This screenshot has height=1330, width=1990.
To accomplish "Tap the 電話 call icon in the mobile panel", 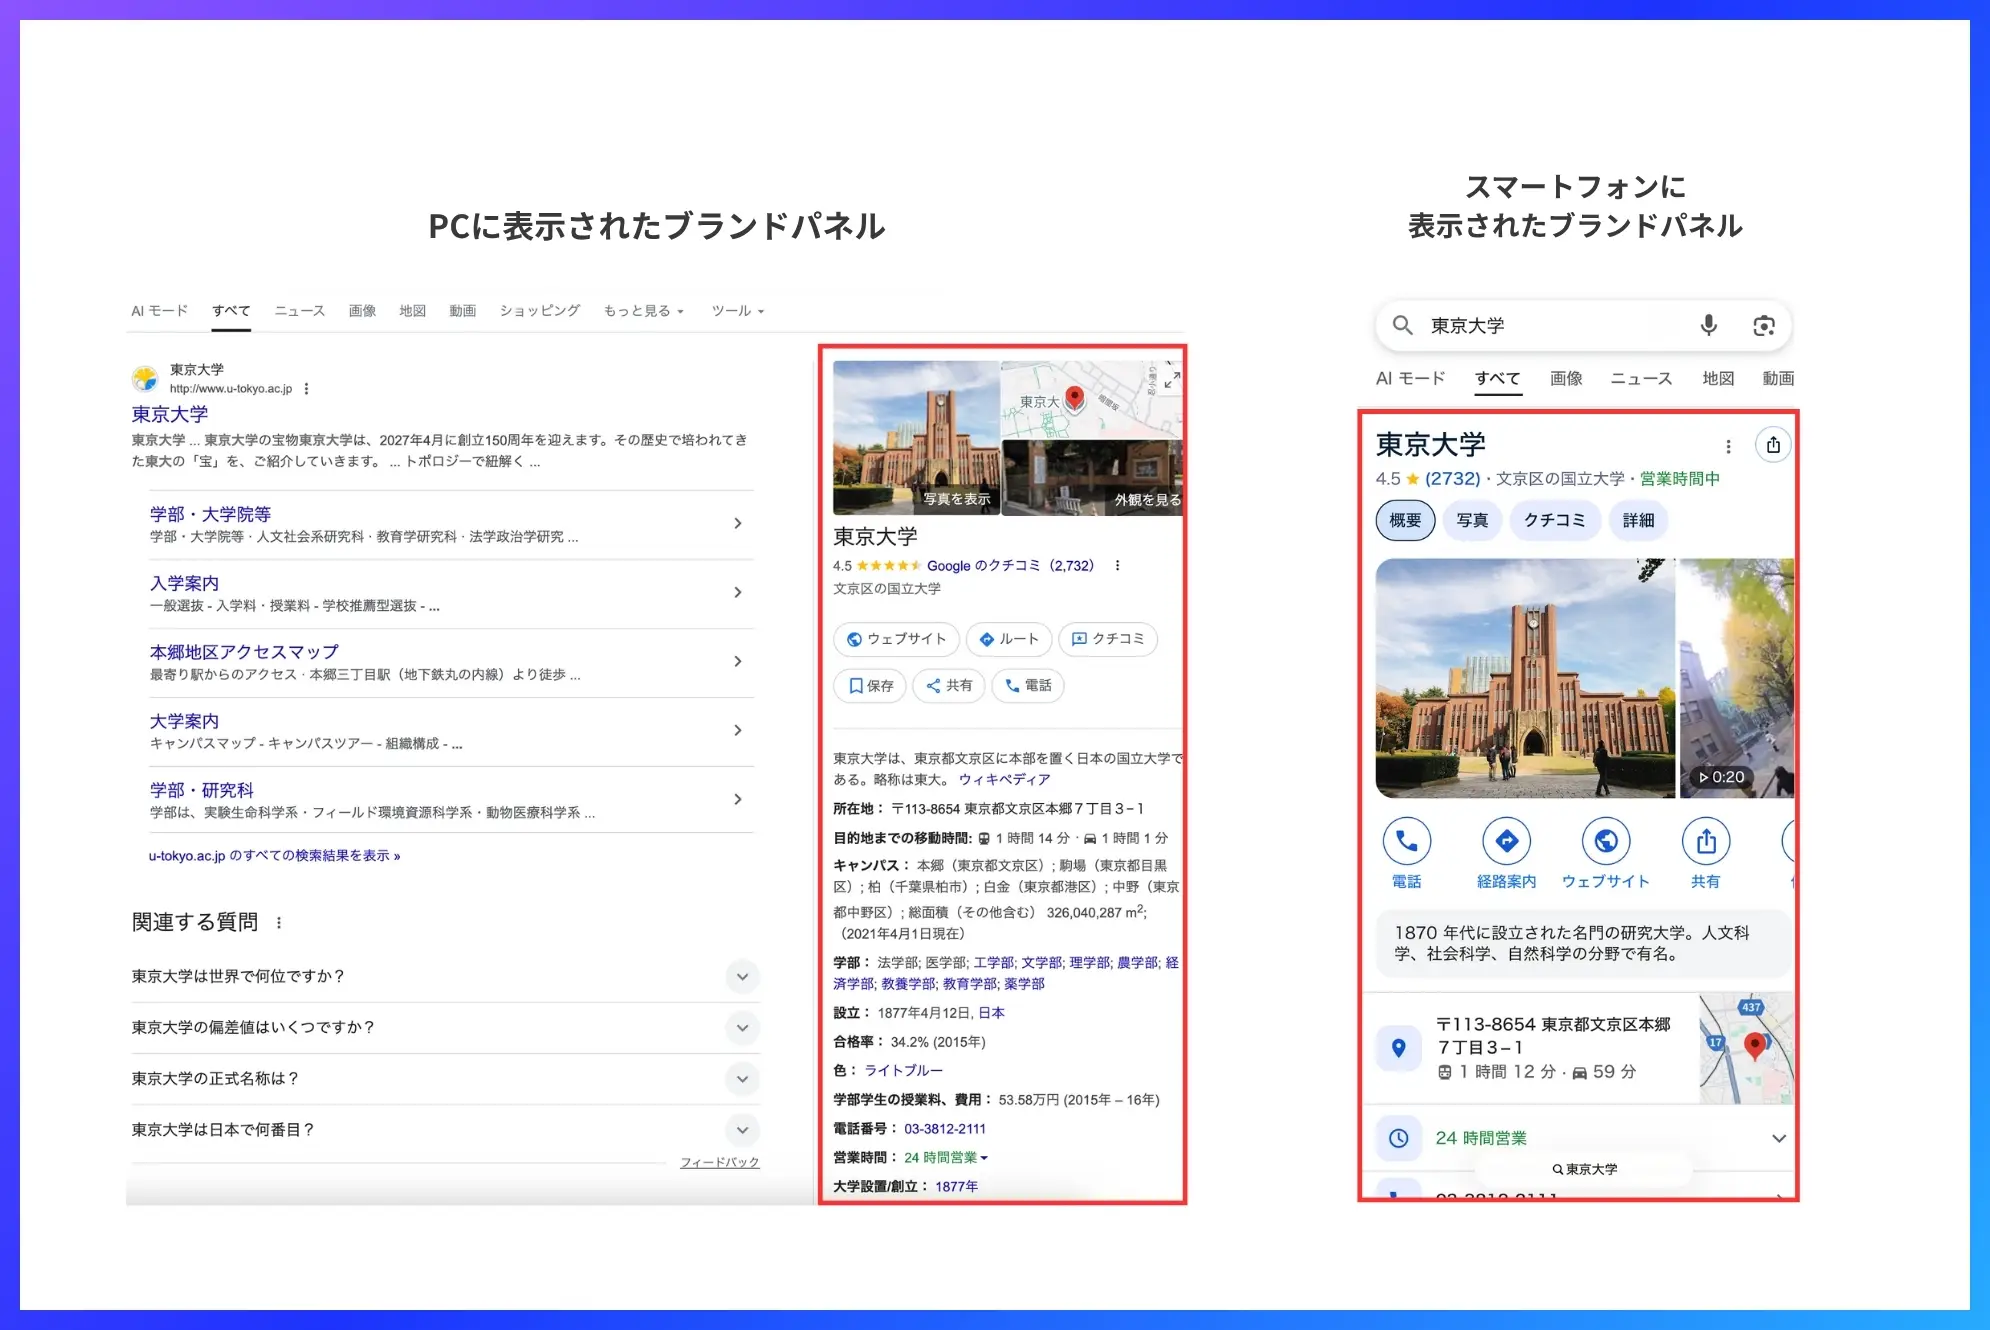I will coord(1407,843).
